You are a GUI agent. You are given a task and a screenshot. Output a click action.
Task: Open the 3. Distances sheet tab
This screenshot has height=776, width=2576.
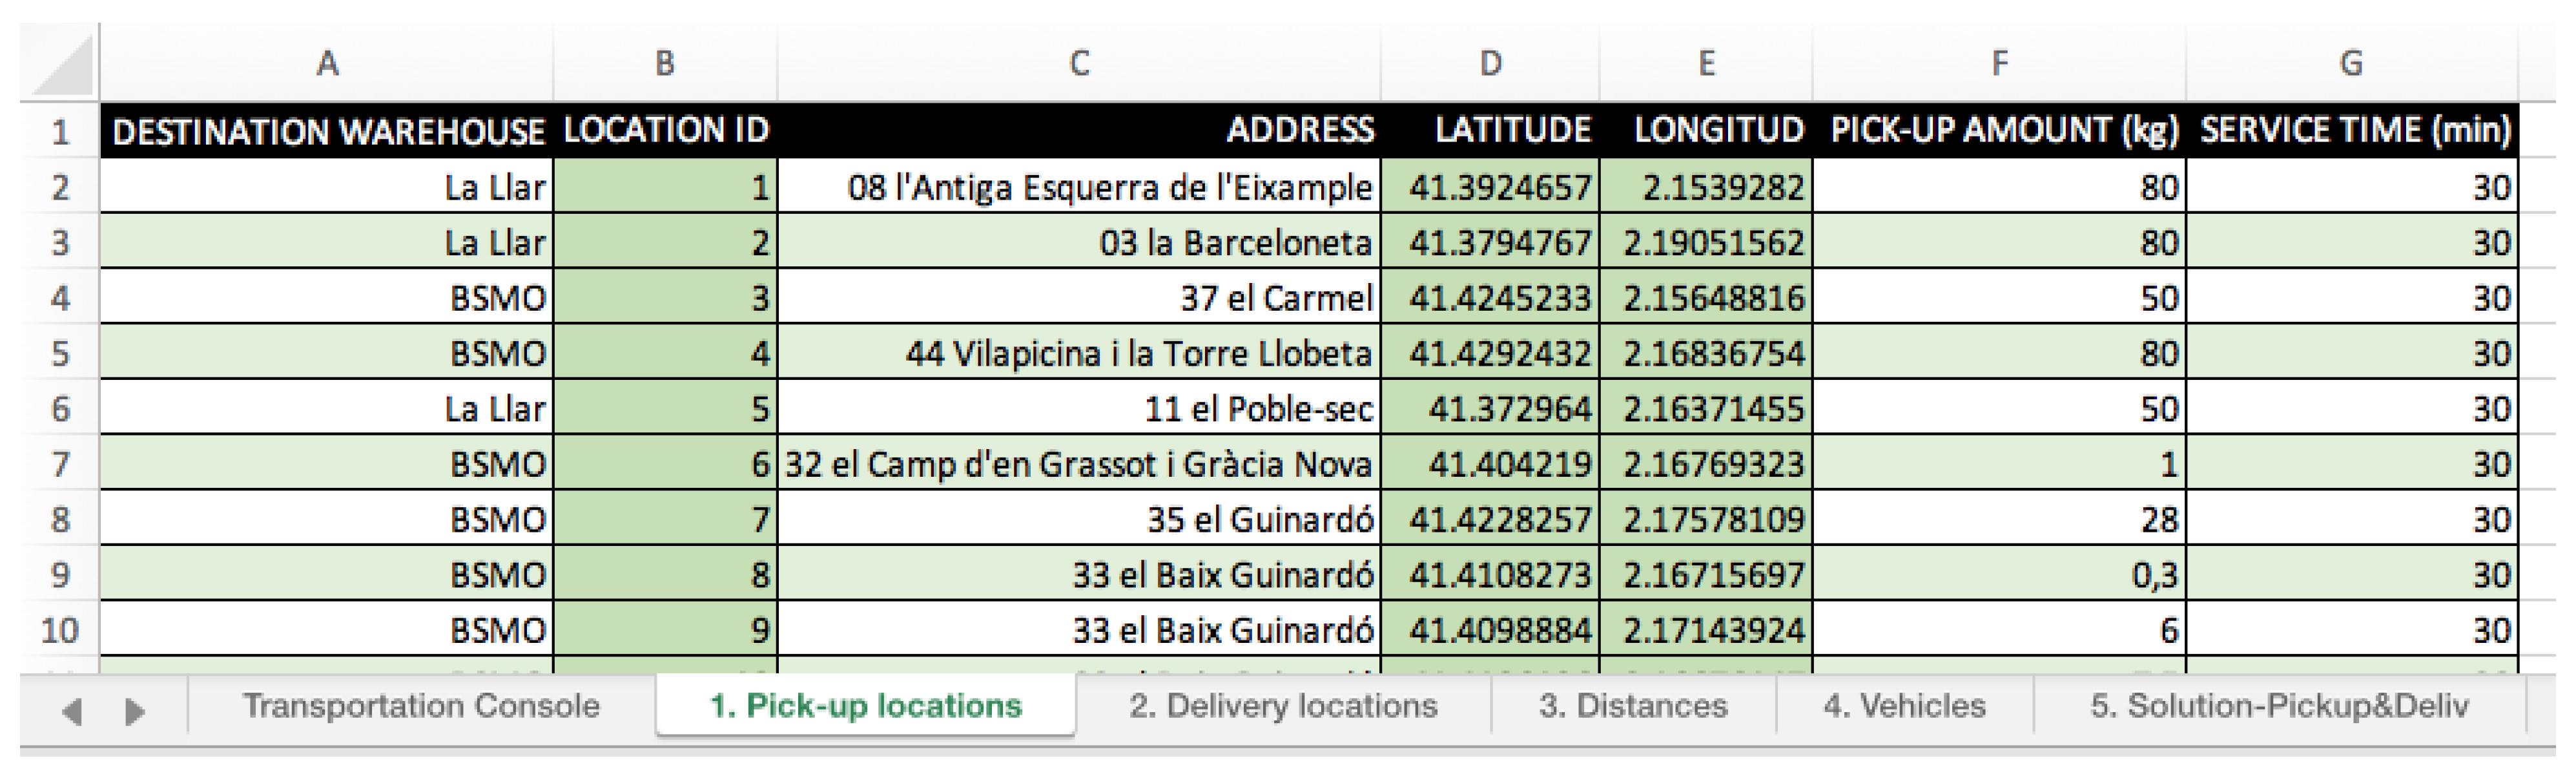[x=1632, y=707]
